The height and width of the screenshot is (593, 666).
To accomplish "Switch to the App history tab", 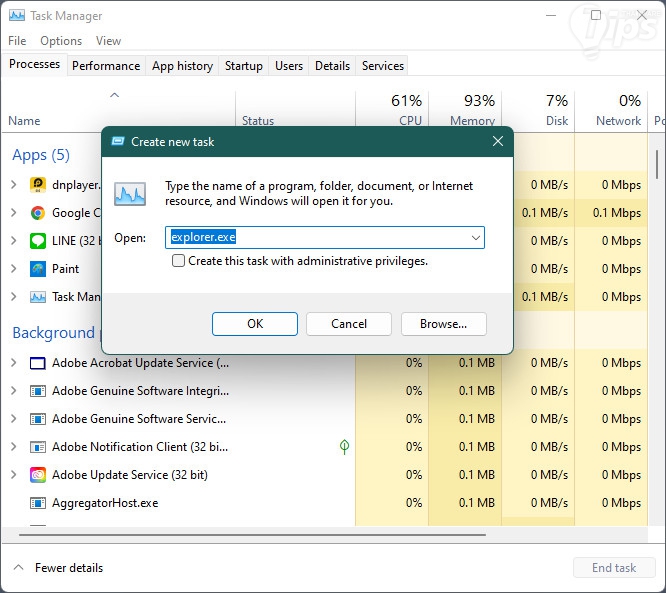I will tap(182, 66).
